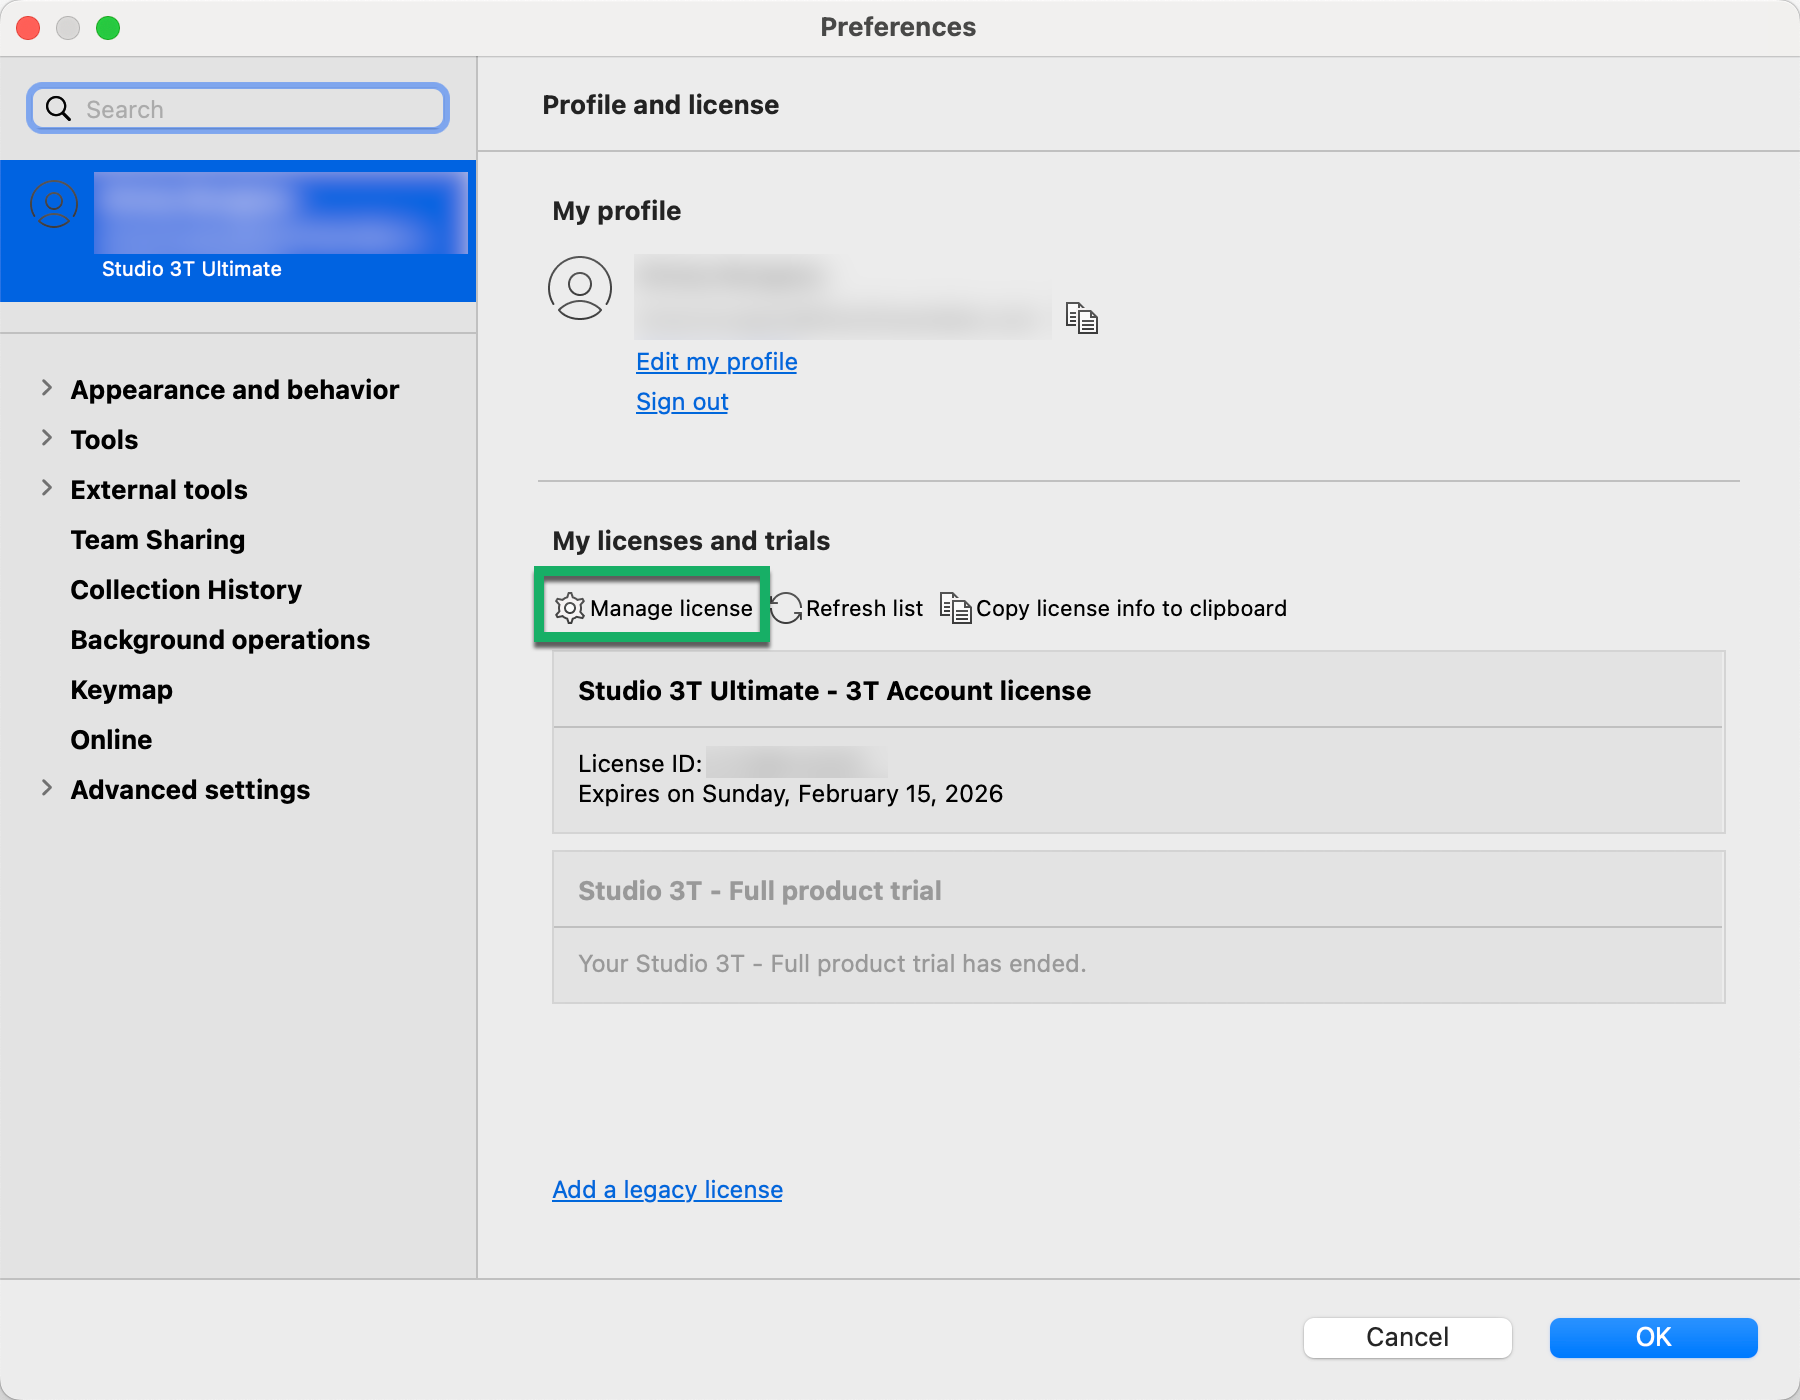Click the profile avatar in My profile
This screenshot has width=1800, height=1400.
point(580,288)
